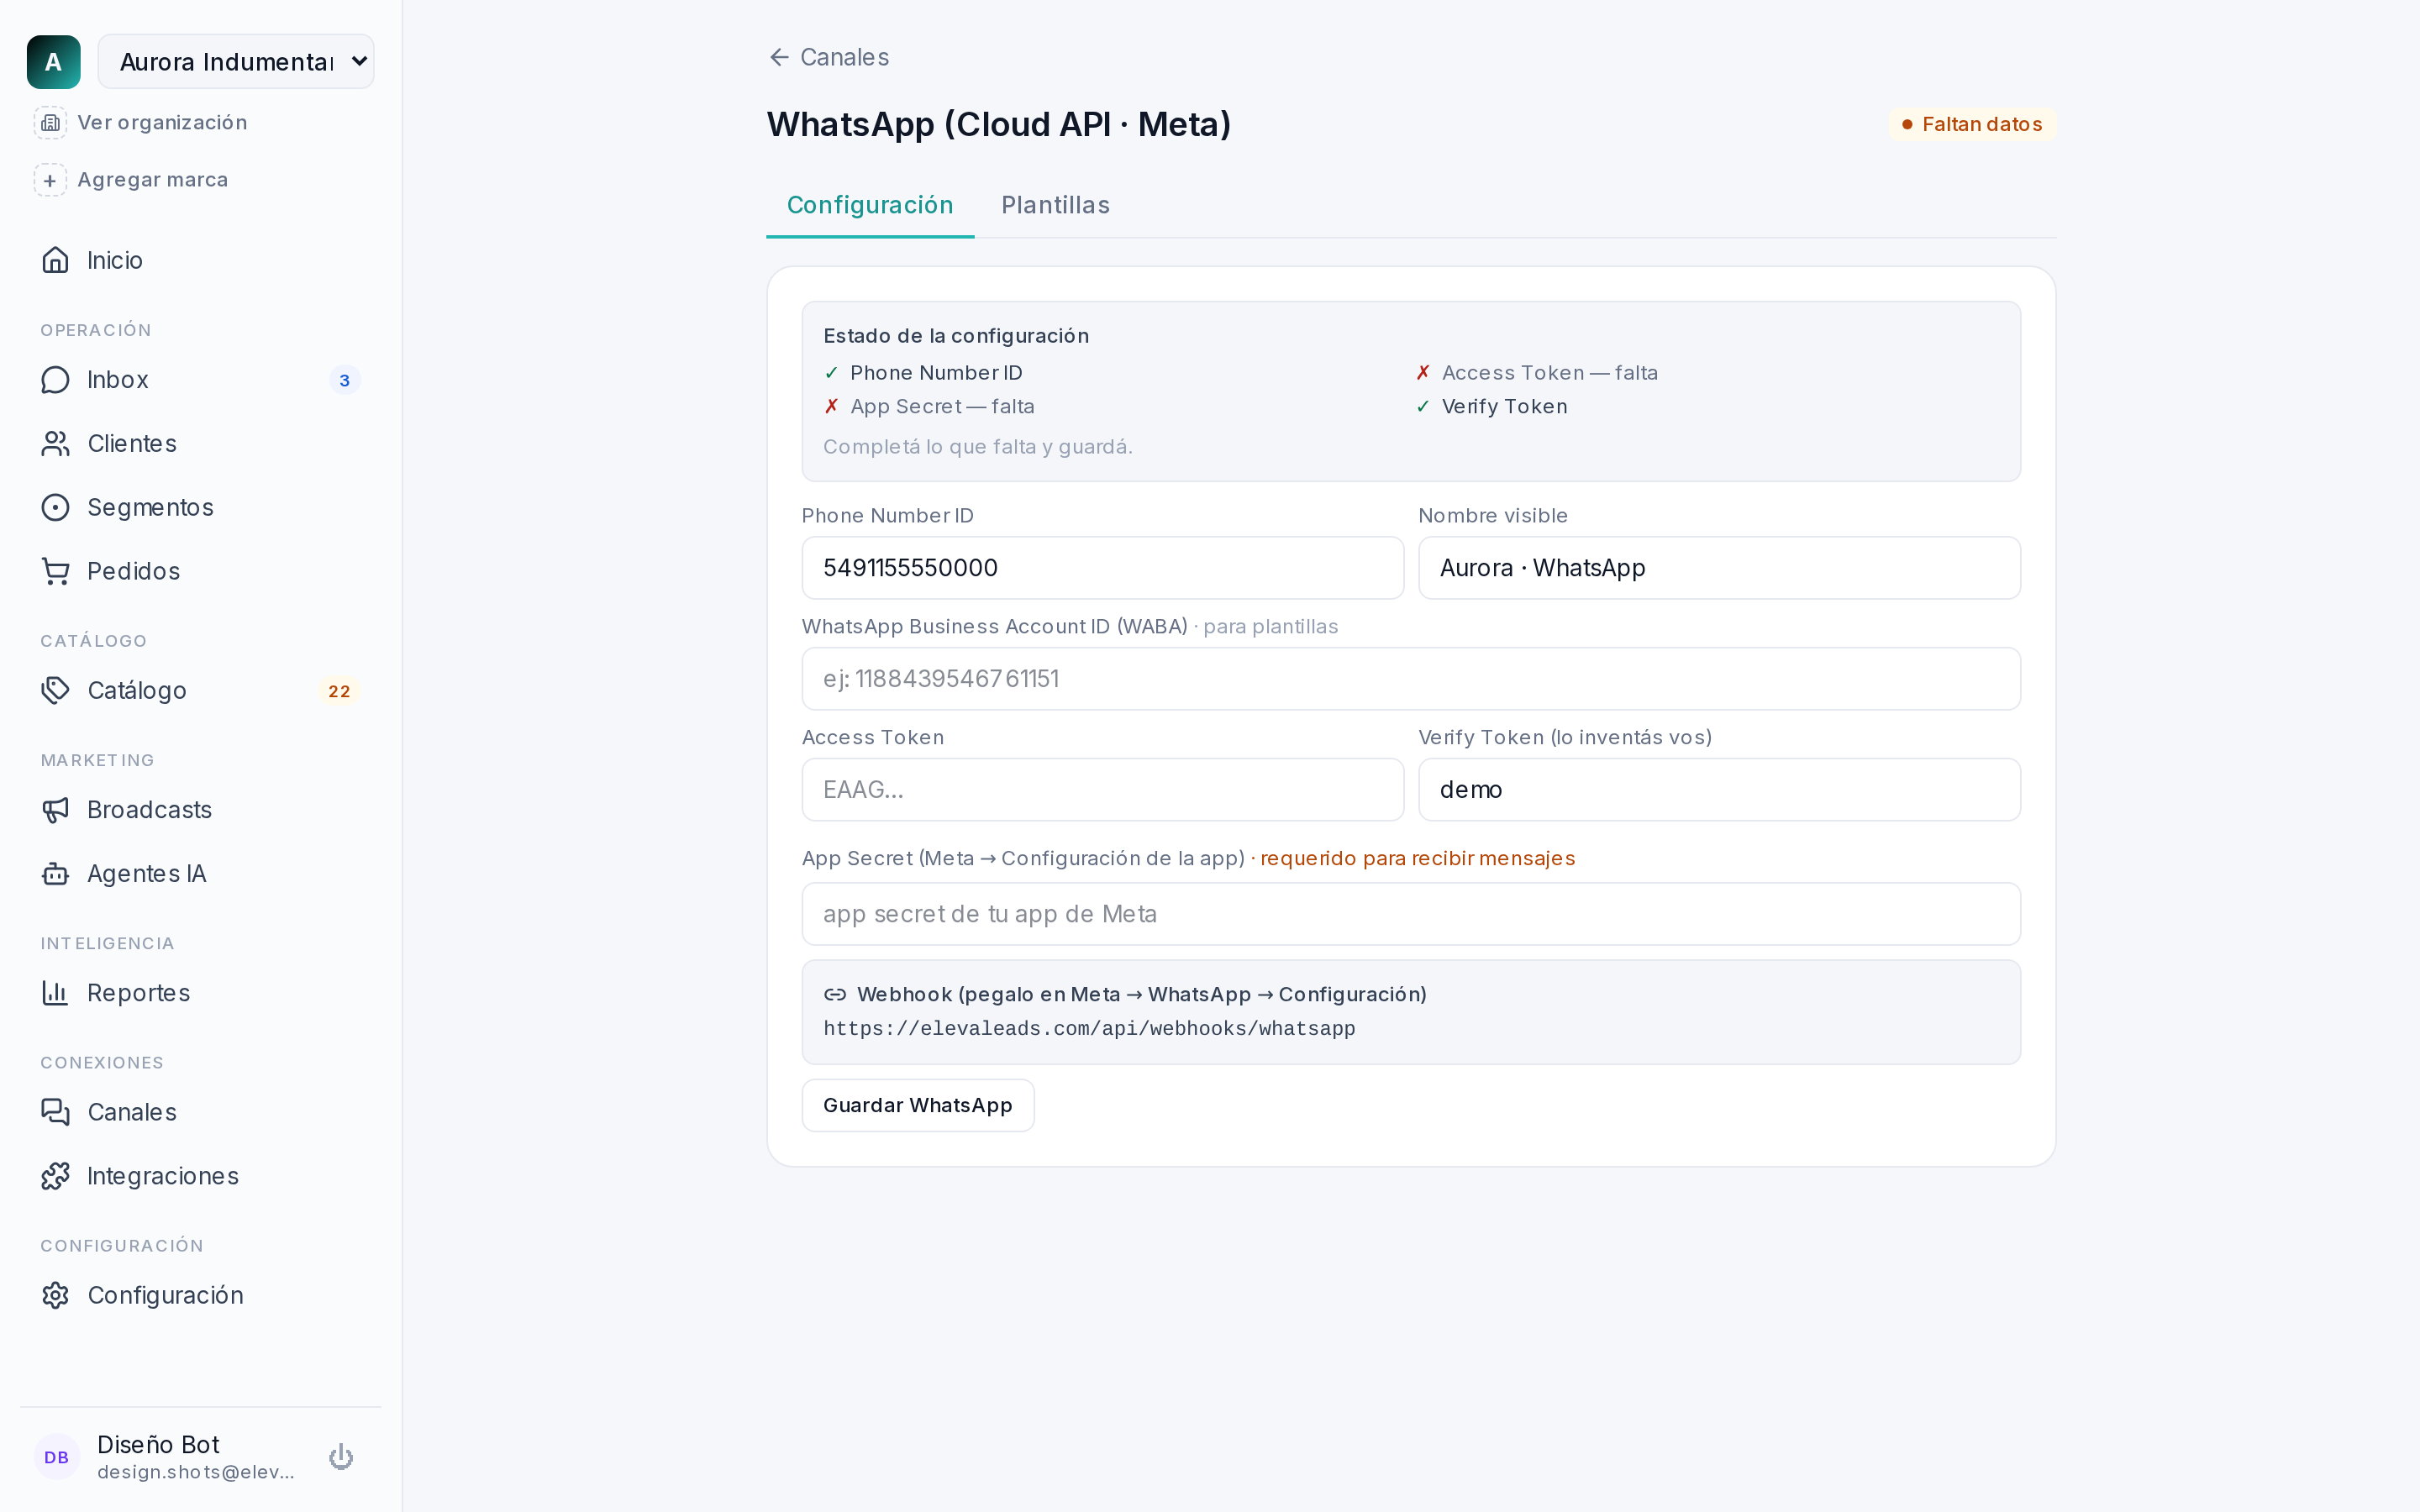Open Reportes section
The width and height of the screenshot is (2420, 1512).
point(200,993)
